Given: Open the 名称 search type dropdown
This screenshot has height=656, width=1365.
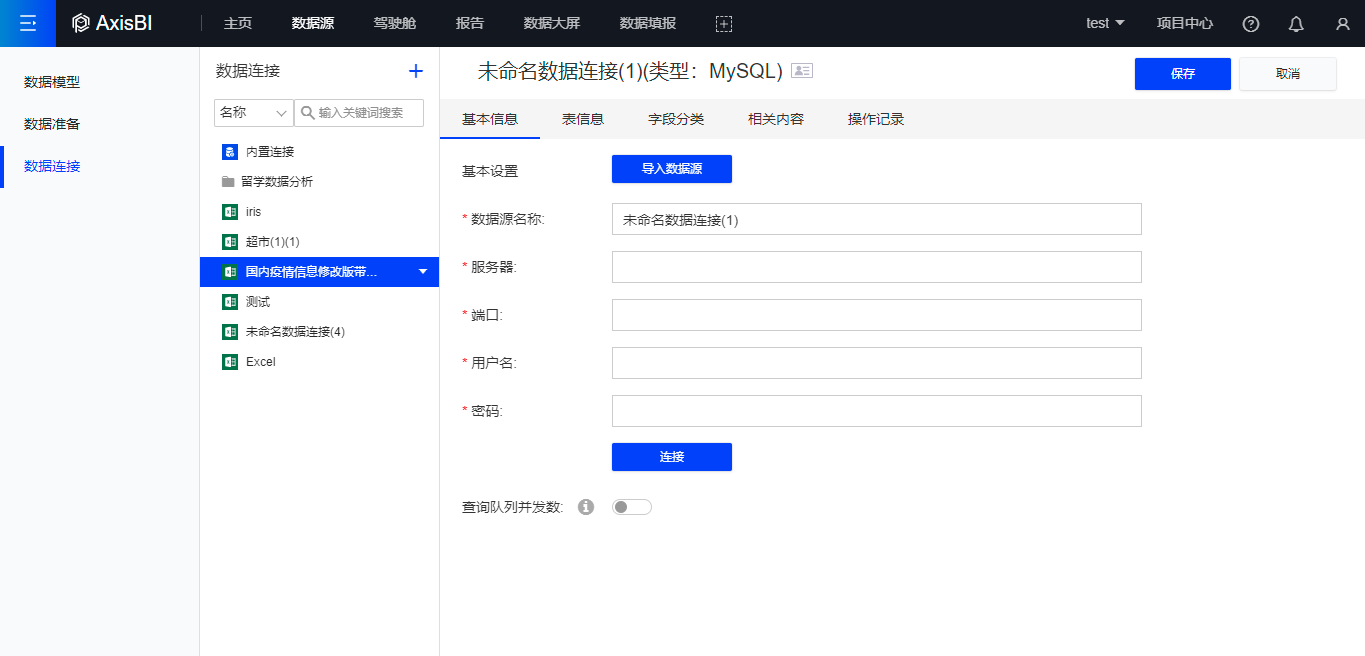Looking at the screenshot, I should tap(254, 113).
